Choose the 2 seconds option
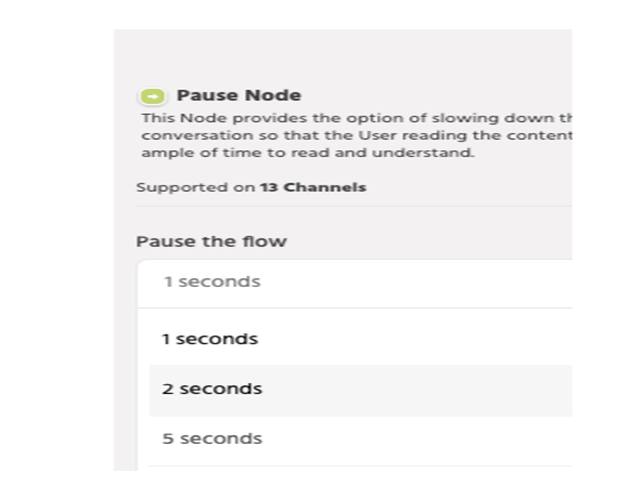The width and height of the screenshot is (618, 486). (212, 389)
